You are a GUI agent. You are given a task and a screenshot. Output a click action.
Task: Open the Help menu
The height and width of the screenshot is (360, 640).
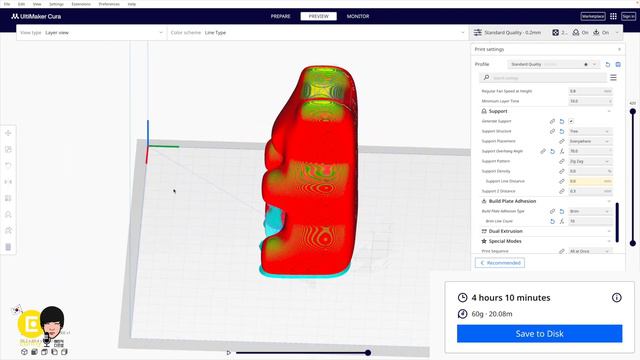(131, 4)
